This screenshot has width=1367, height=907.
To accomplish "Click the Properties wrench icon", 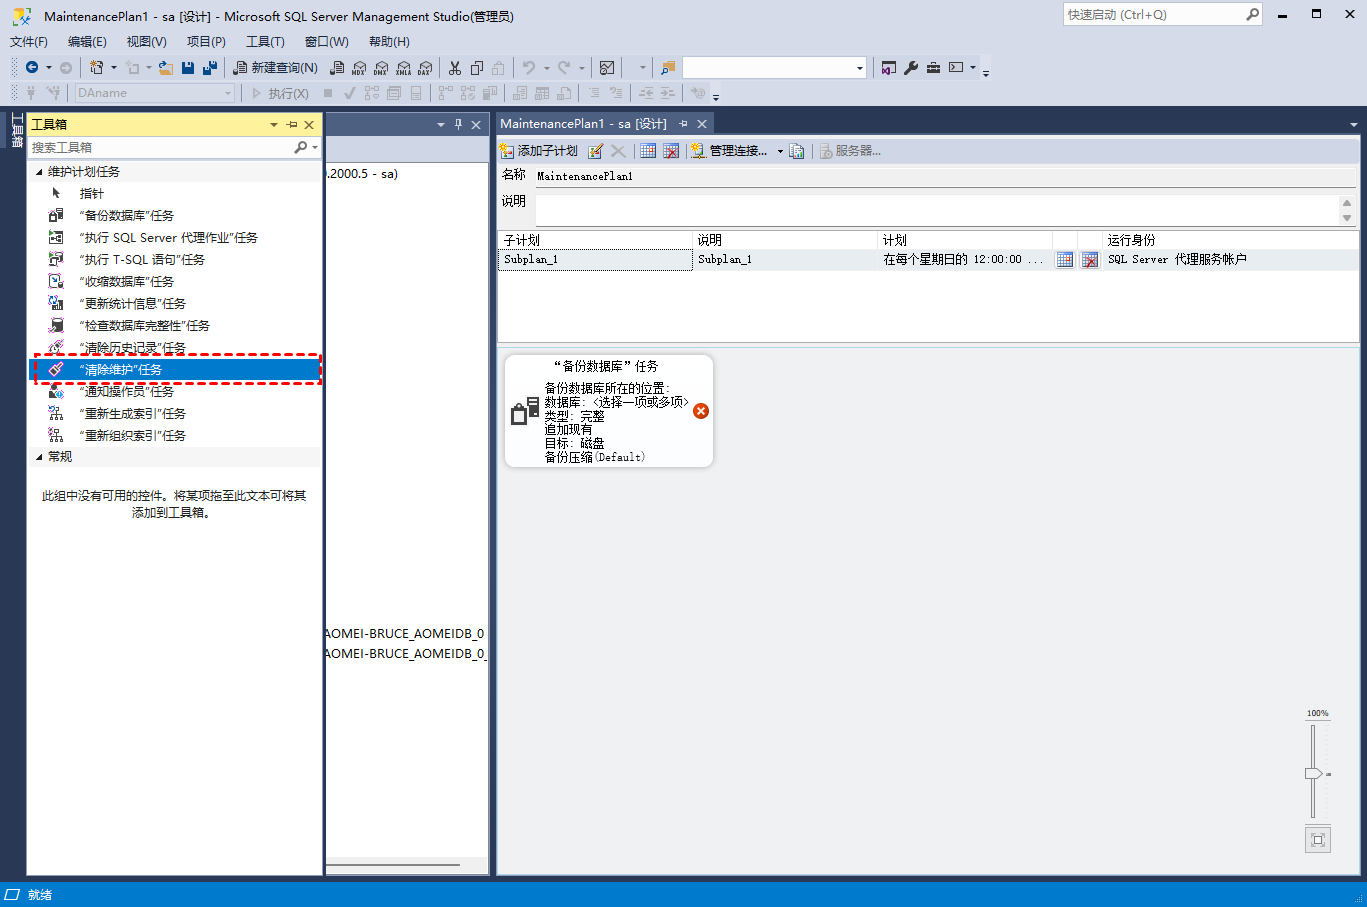I will click(x=911, y=68).
